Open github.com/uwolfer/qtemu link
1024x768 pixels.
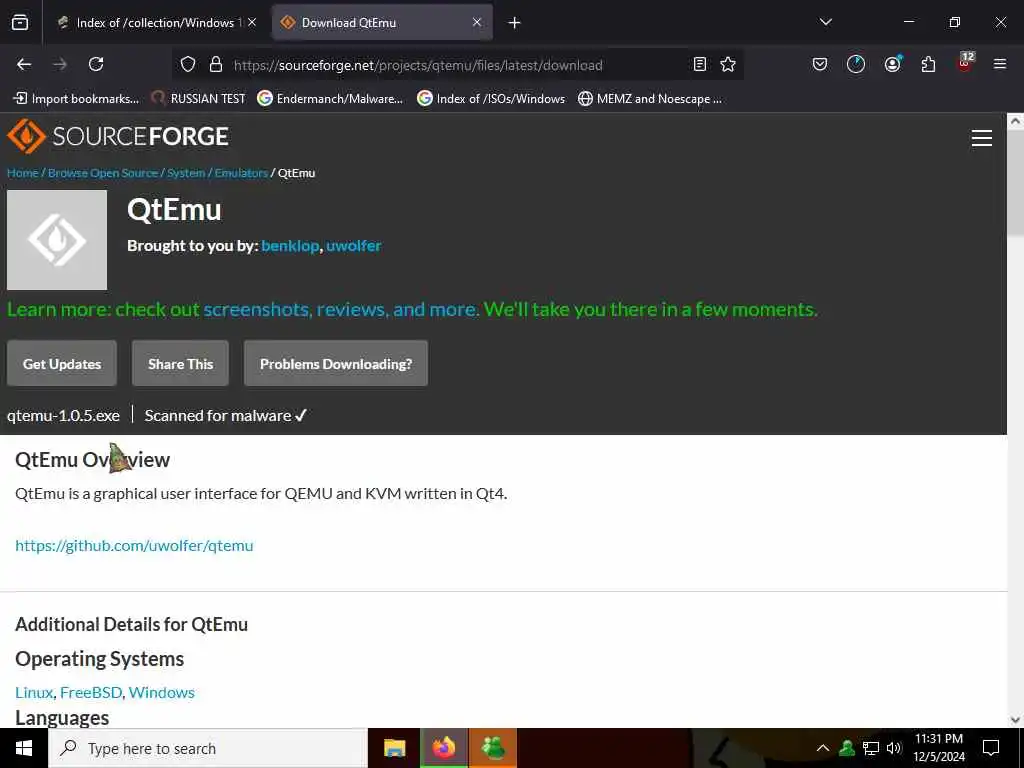point(134,545)
